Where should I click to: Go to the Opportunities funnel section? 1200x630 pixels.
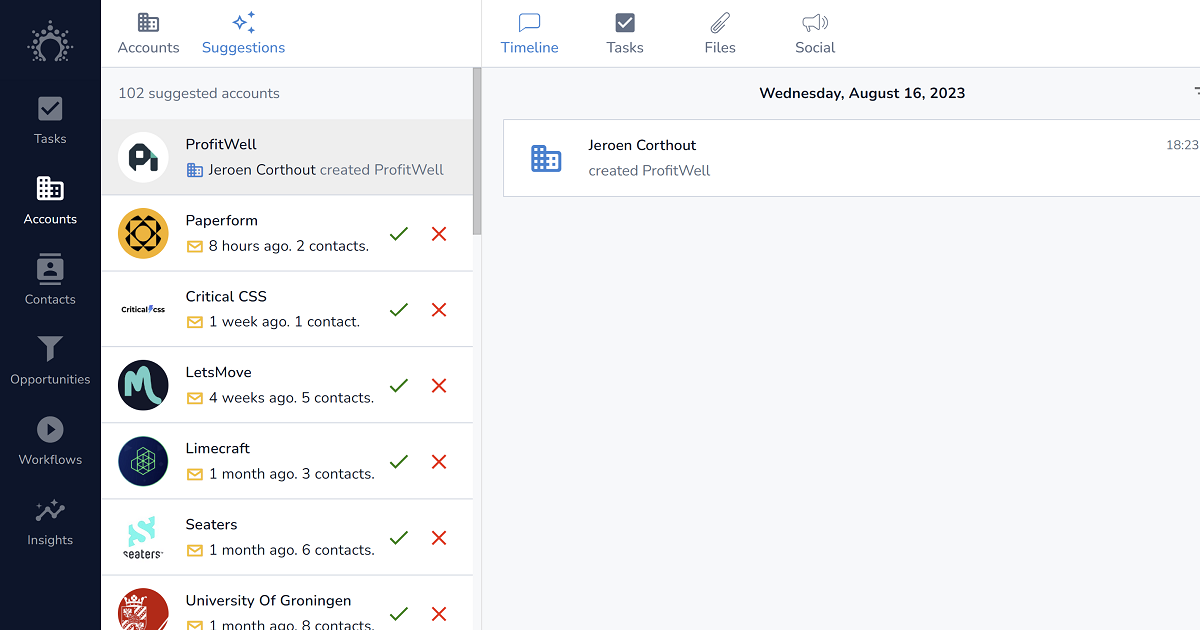50,360
